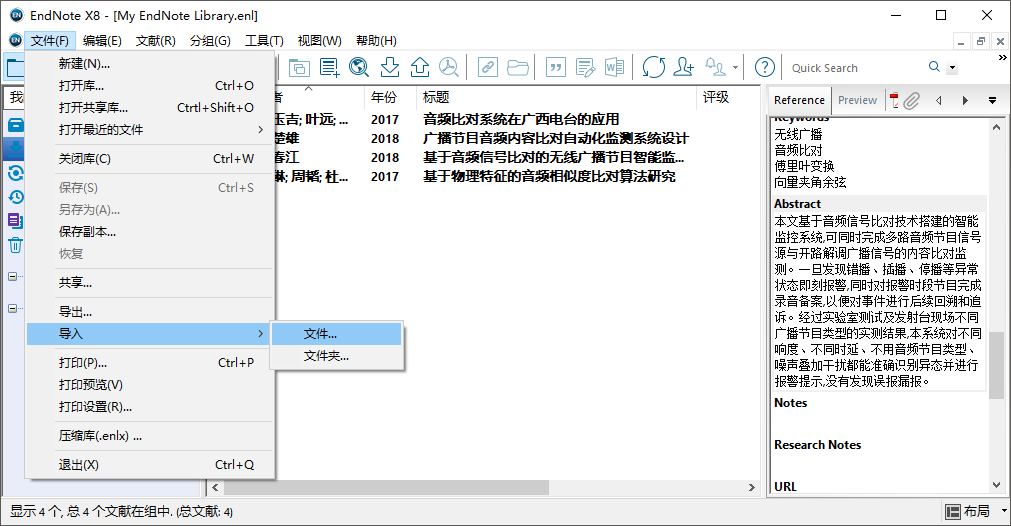
Task: Click the Open File folder toolbar icon
Action: coord(517,67)
